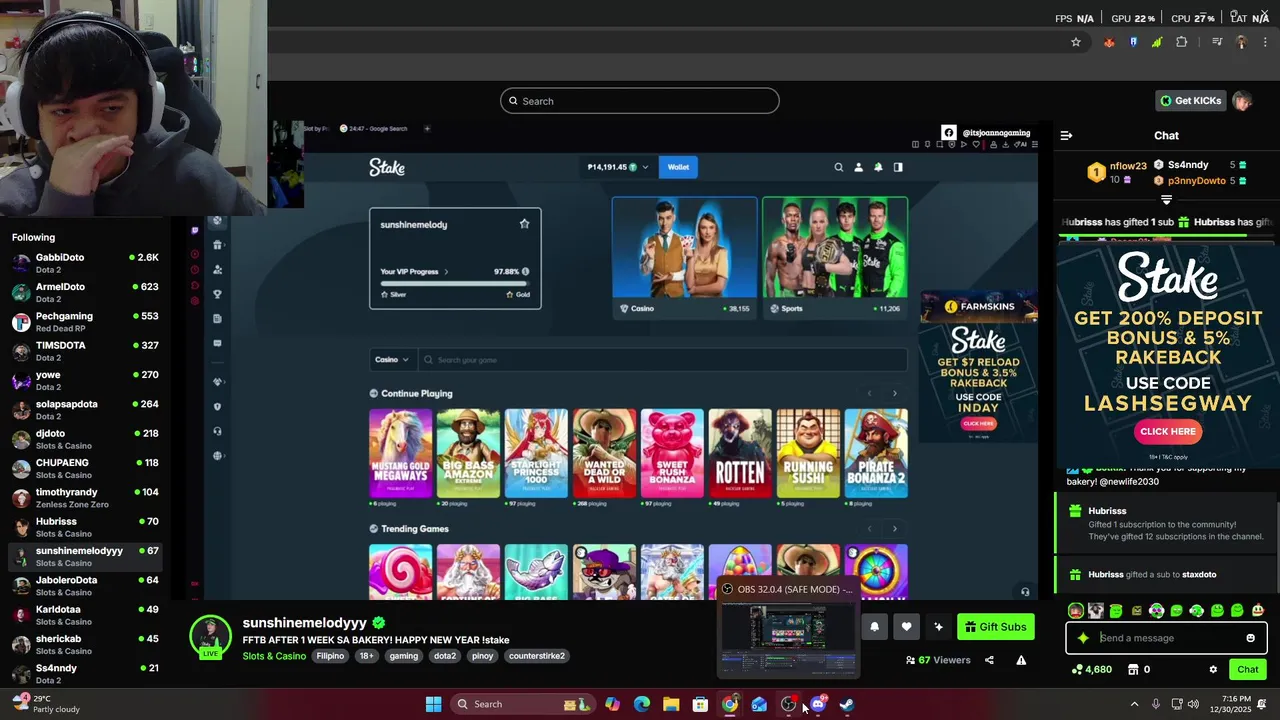Open Pechgaming channel in Following list
This screenshot has width=1280, height=720.
pos(86,321)
